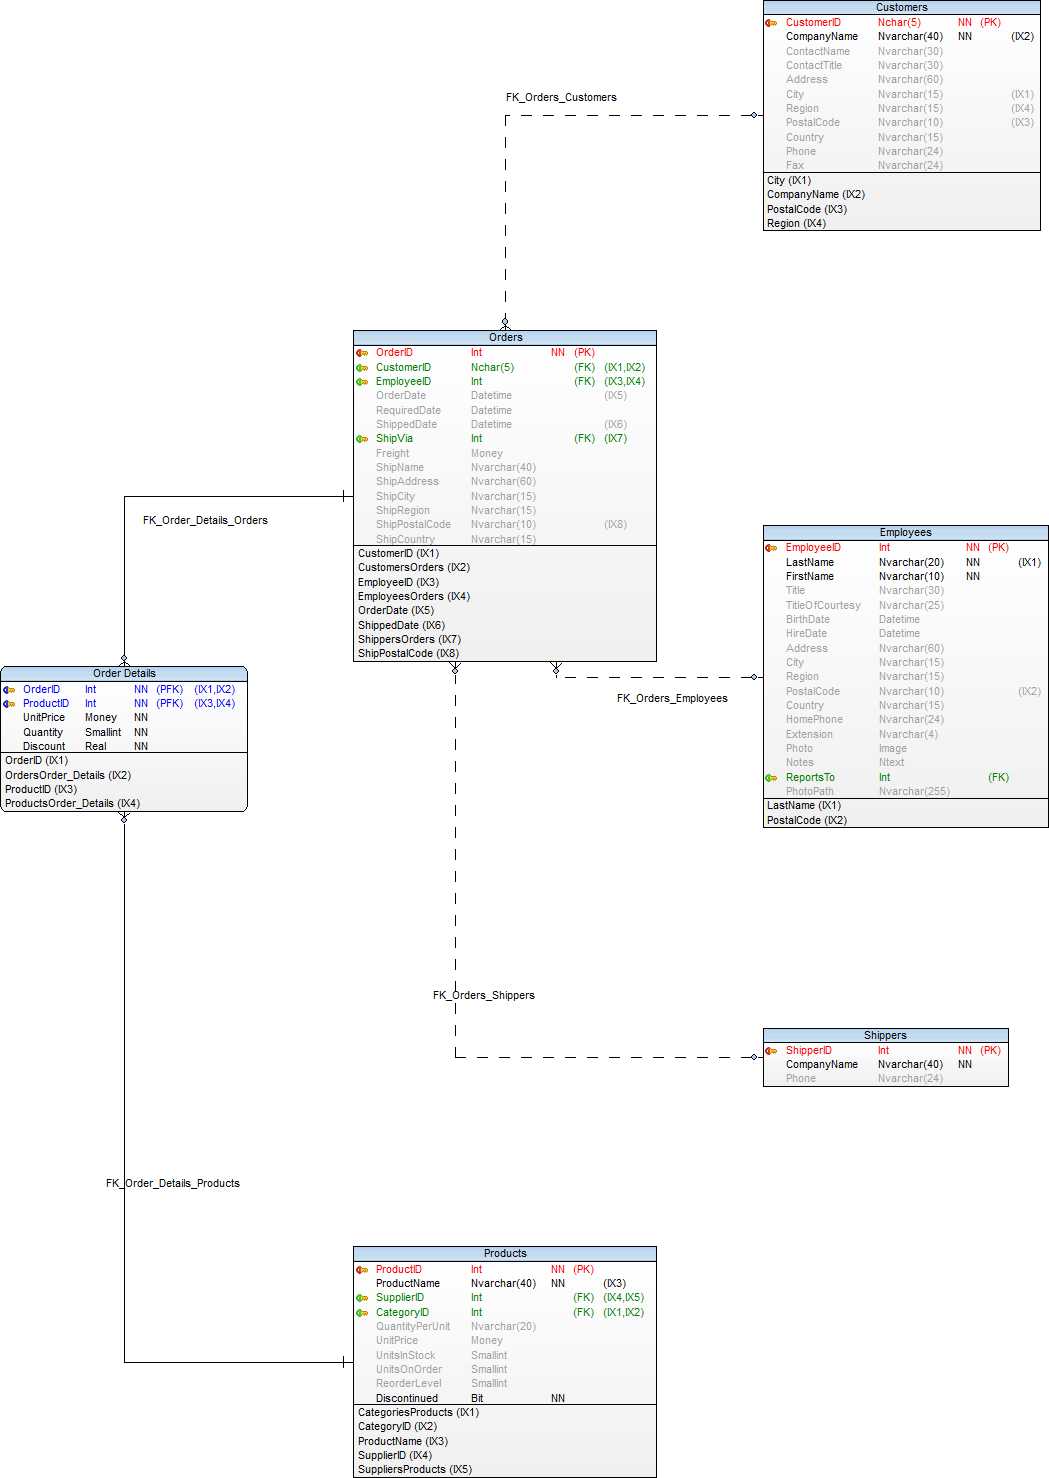The image size is (1049, 1478).
Task: Click the primary key icon beside CustomerID in Customers
Action: [770, 21]
